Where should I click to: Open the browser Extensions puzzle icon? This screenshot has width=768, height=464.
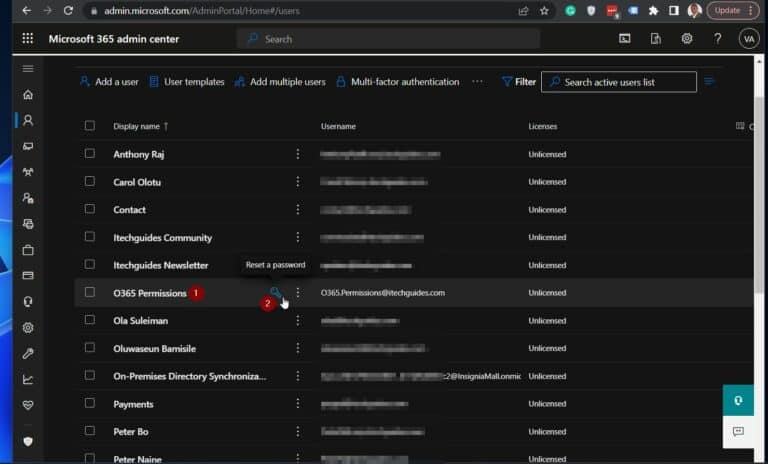(653, 10)
